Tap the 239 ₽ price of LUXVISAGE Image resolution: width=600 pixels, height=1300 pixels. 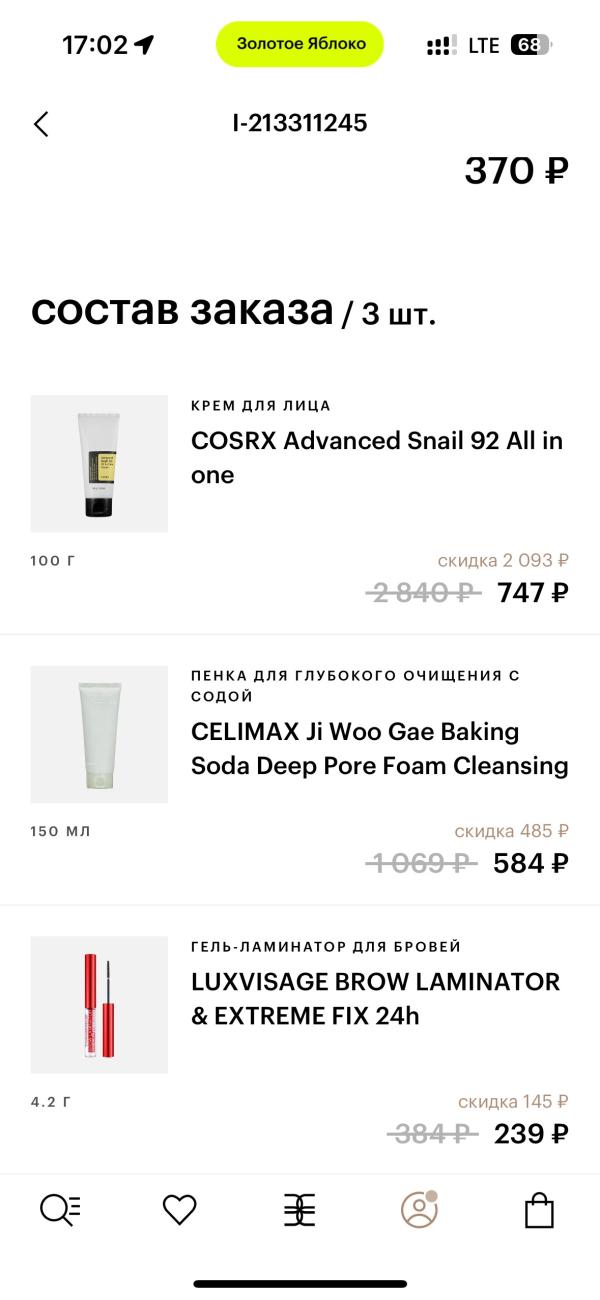[x=531, y=1134]
